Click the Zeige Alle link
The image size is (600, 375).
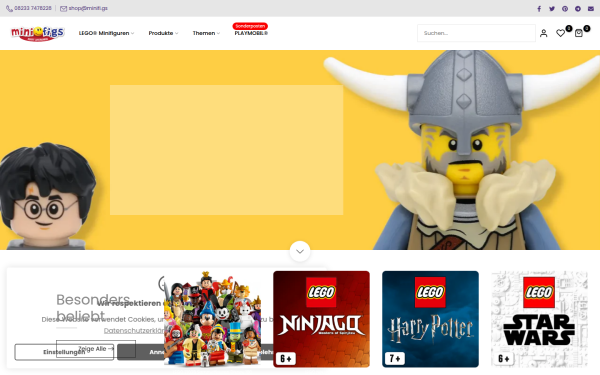click(x=96, y=349)
